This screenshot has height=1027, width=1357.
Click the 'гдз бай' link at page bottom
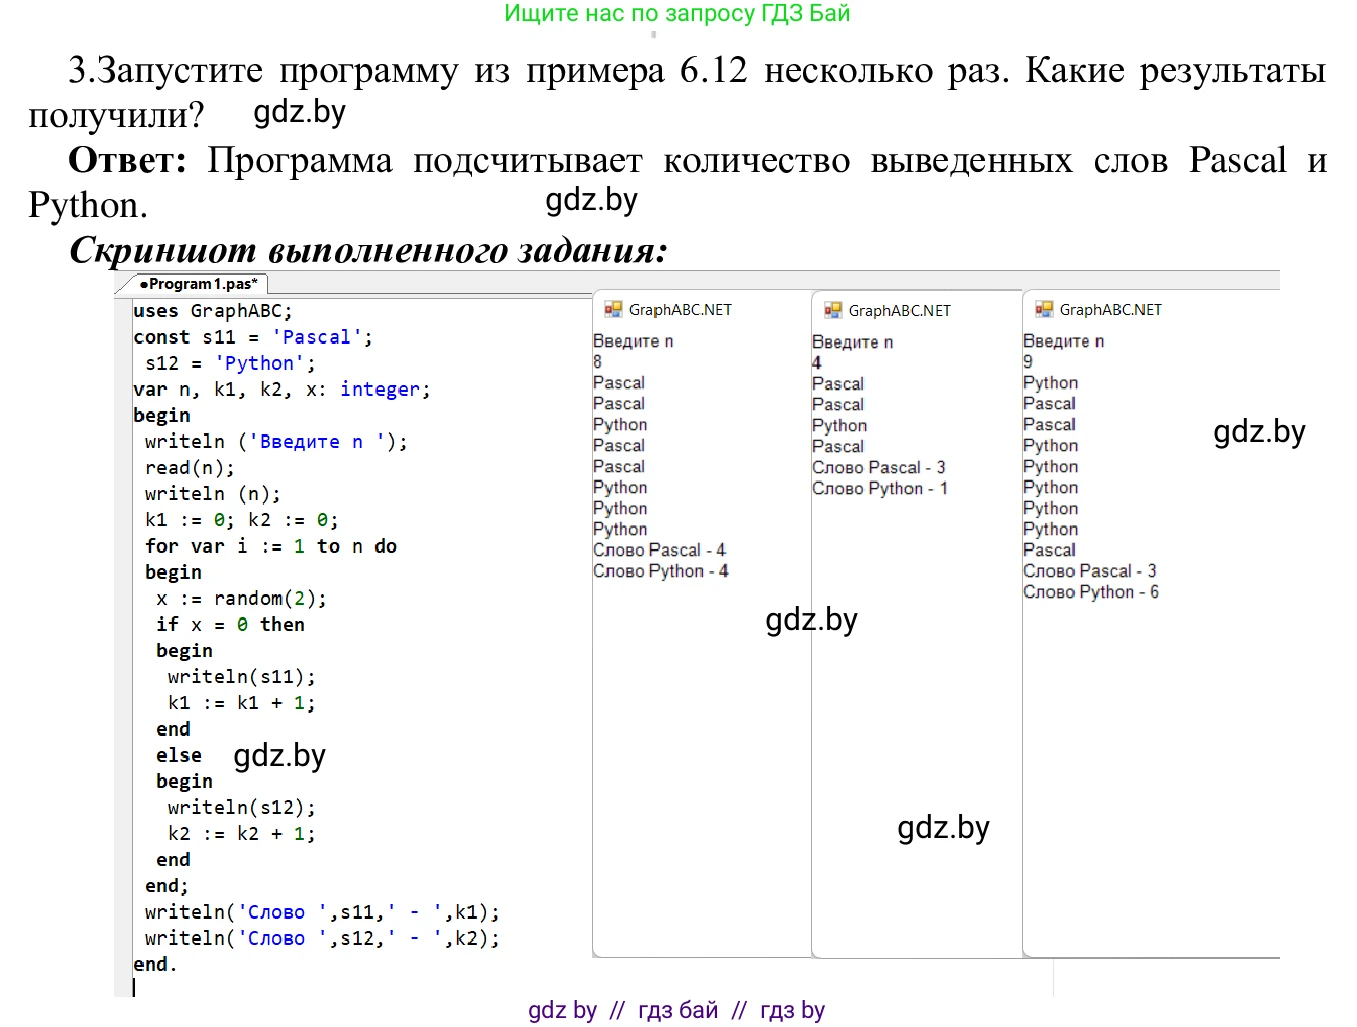click(678, 1010)
